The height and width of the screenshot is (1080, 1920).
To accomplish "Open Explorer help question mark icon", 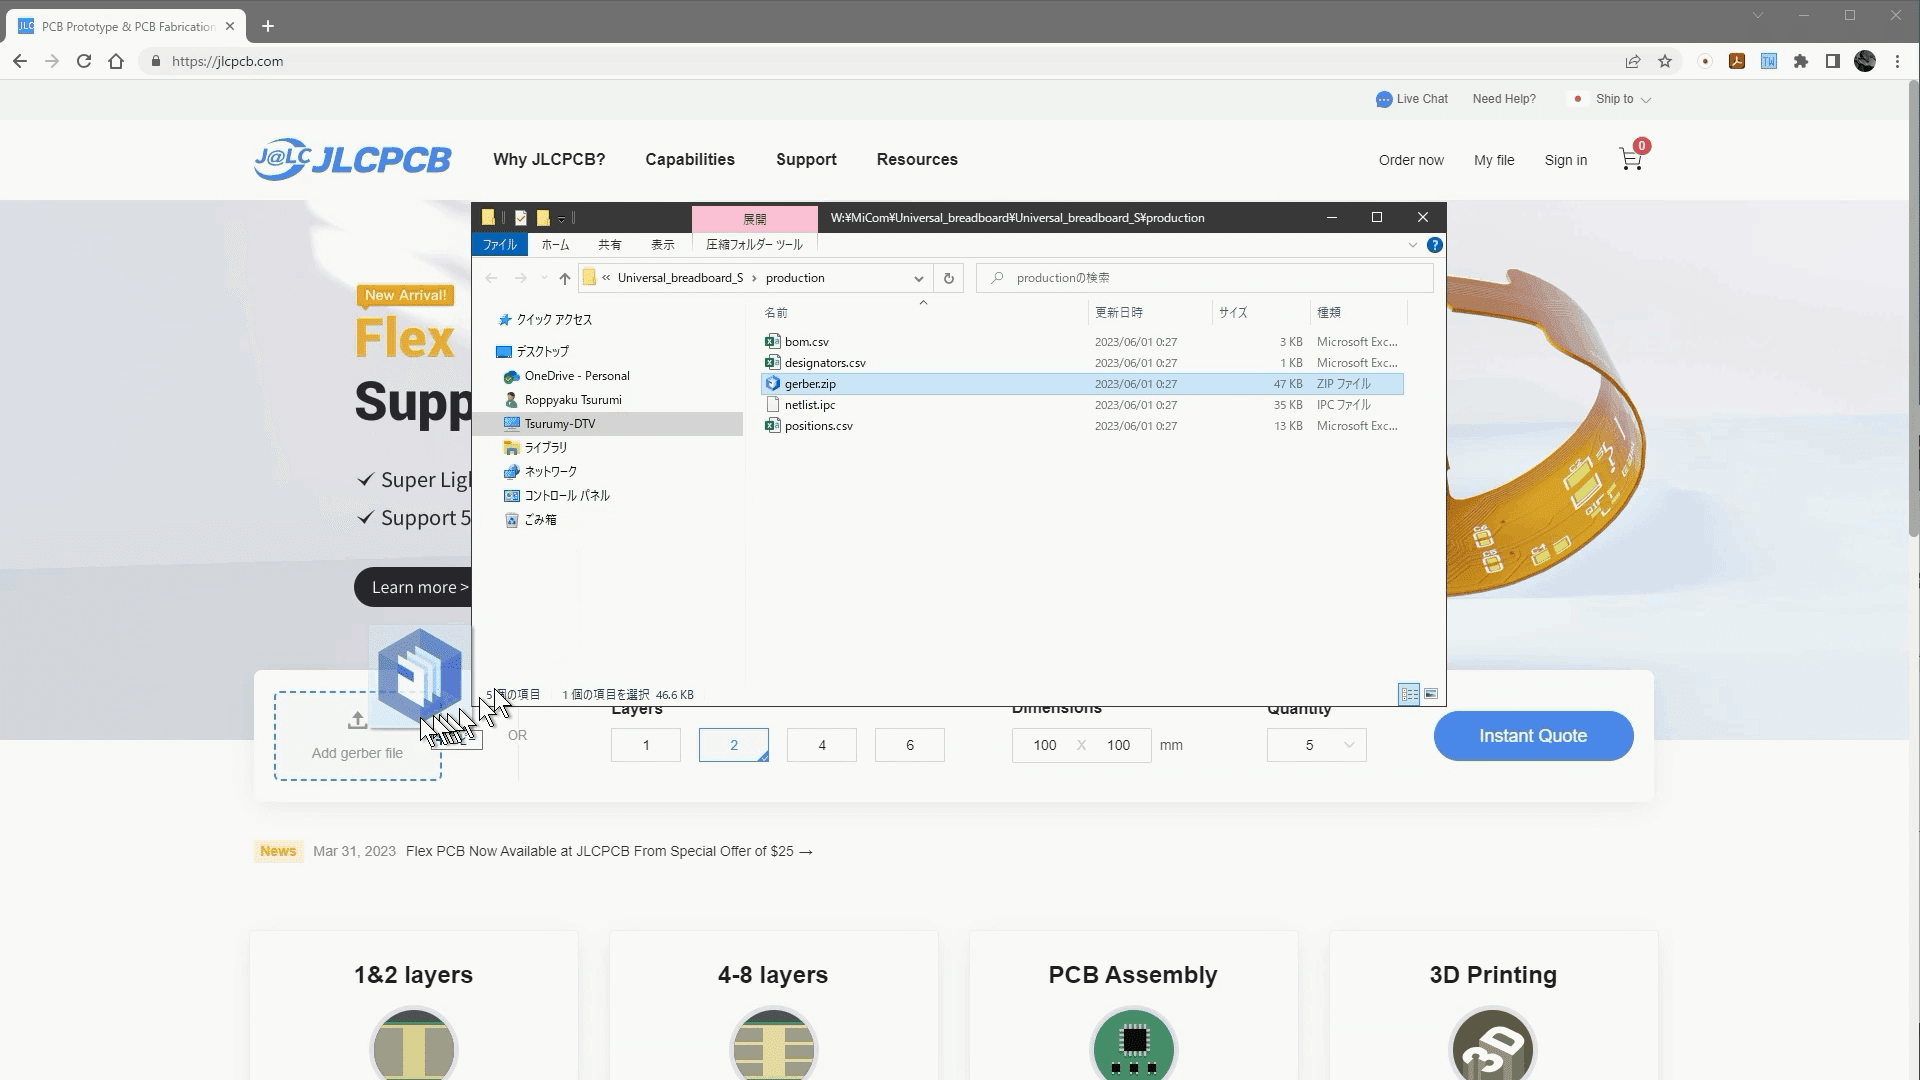I will coord(1434,245).
